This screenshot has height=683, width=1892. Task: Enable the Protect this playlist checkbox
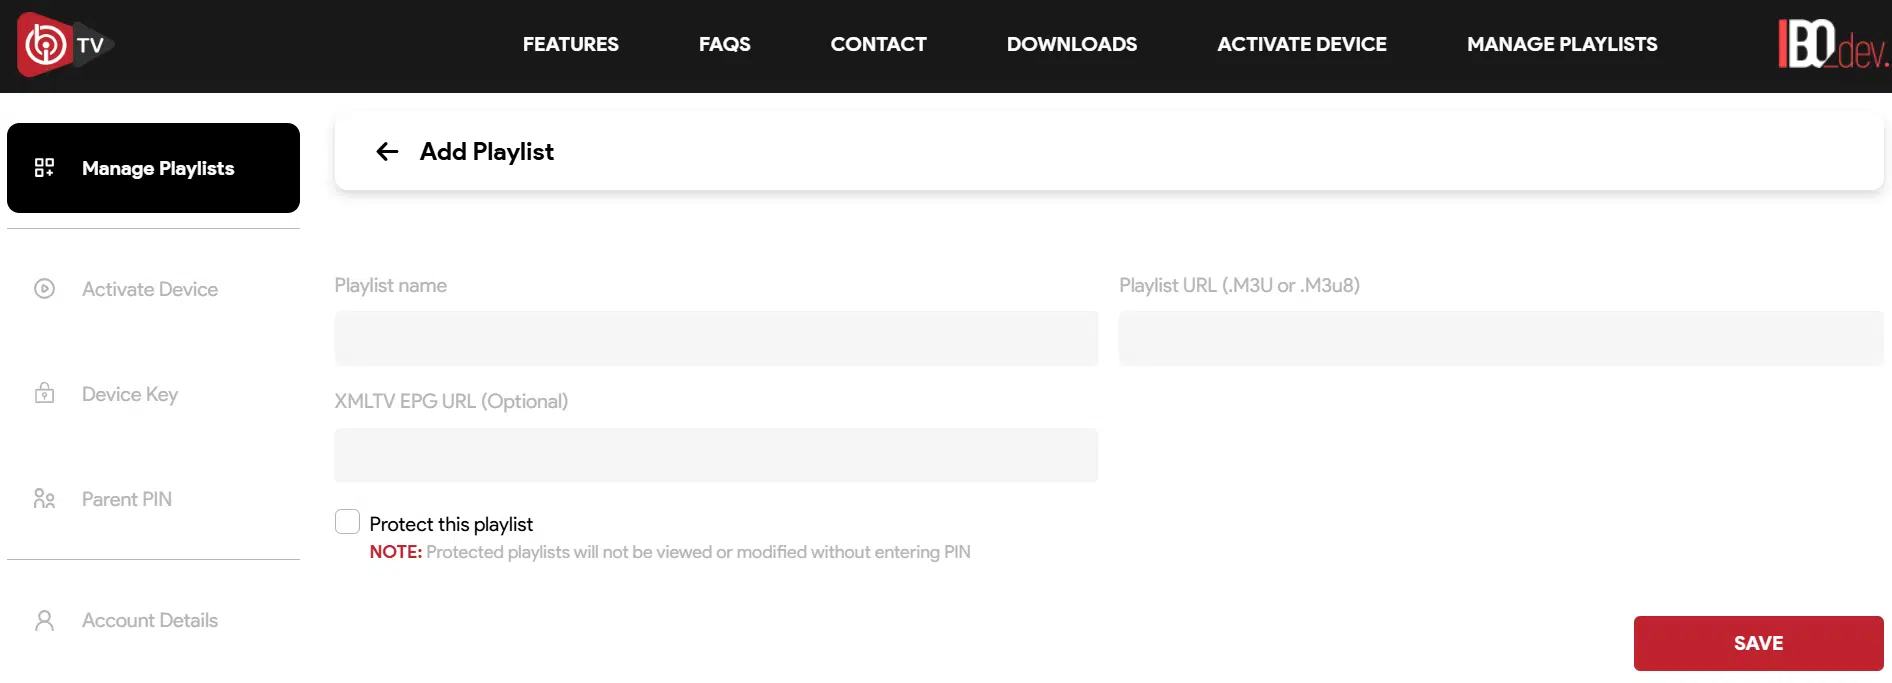pyautogui.click(x=347, y=522)
